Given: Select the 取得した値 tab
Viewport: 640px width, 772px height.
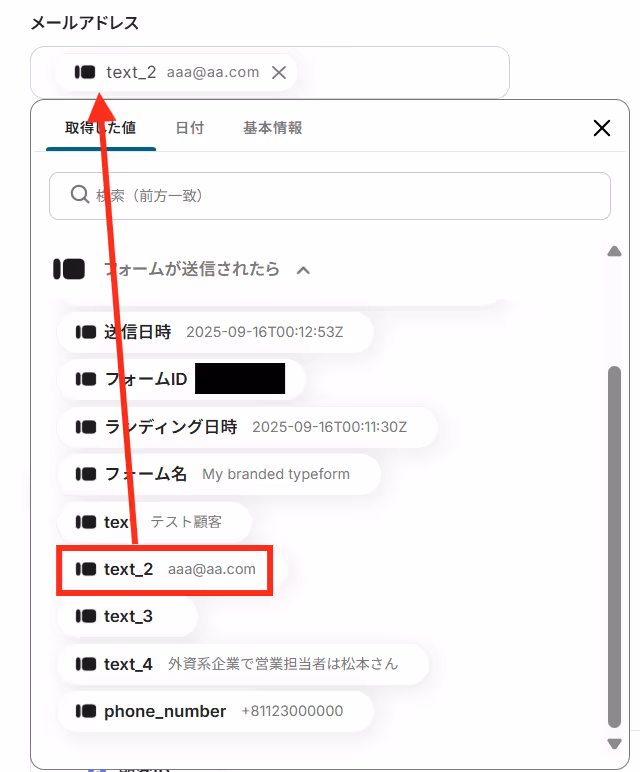Looking at the screenshot, I should 100,128.
